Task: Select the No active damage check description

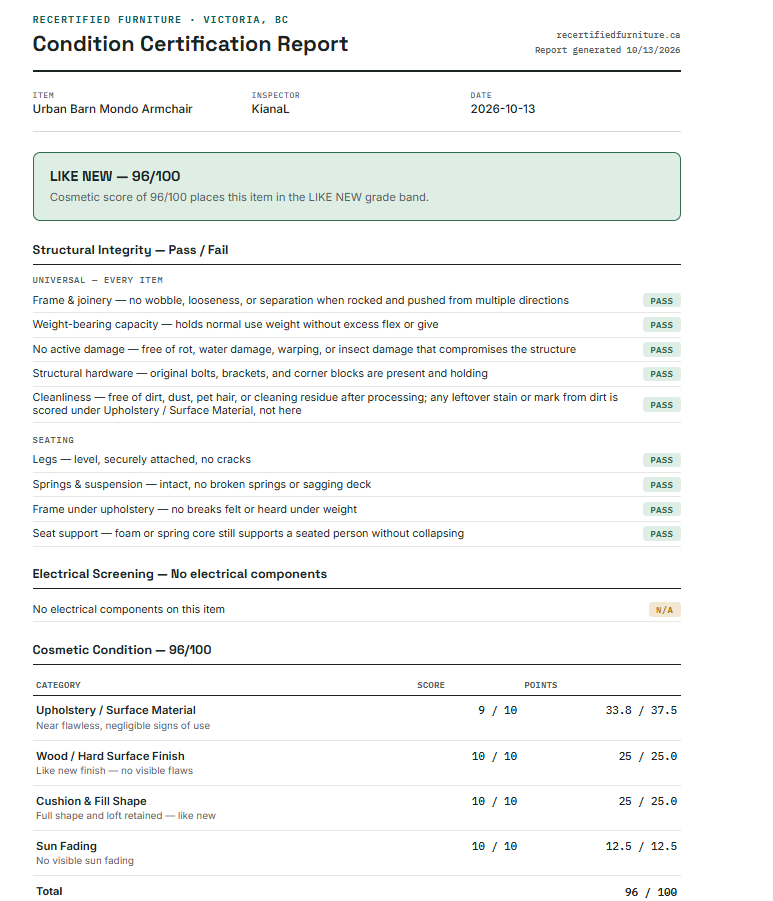Action: (304, 349)
